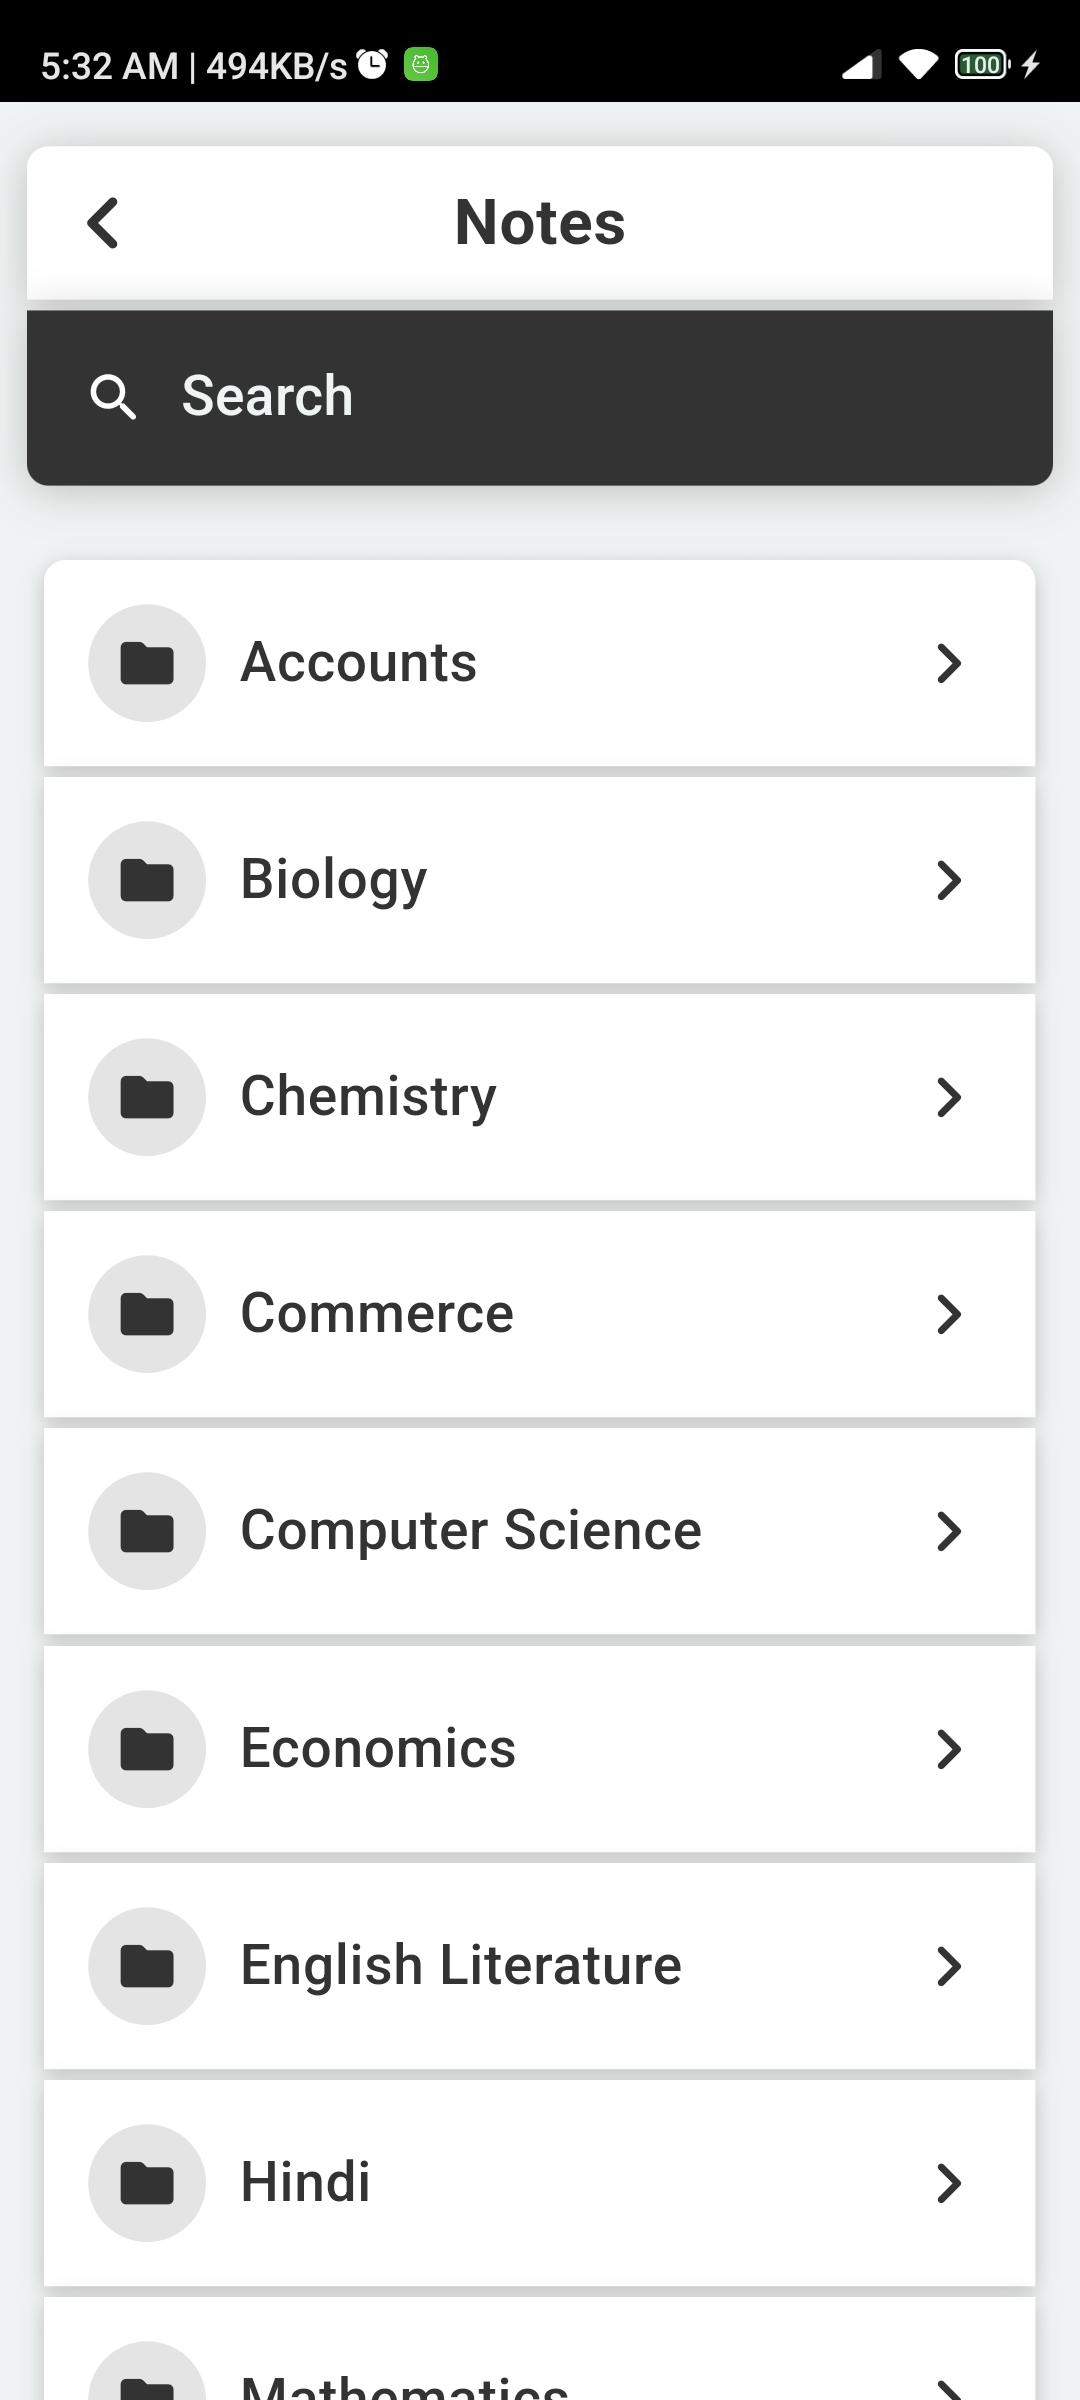The image size is (1080, 2400).
Task: Tap the Hindi folder icon
Action: [147, 2183]
